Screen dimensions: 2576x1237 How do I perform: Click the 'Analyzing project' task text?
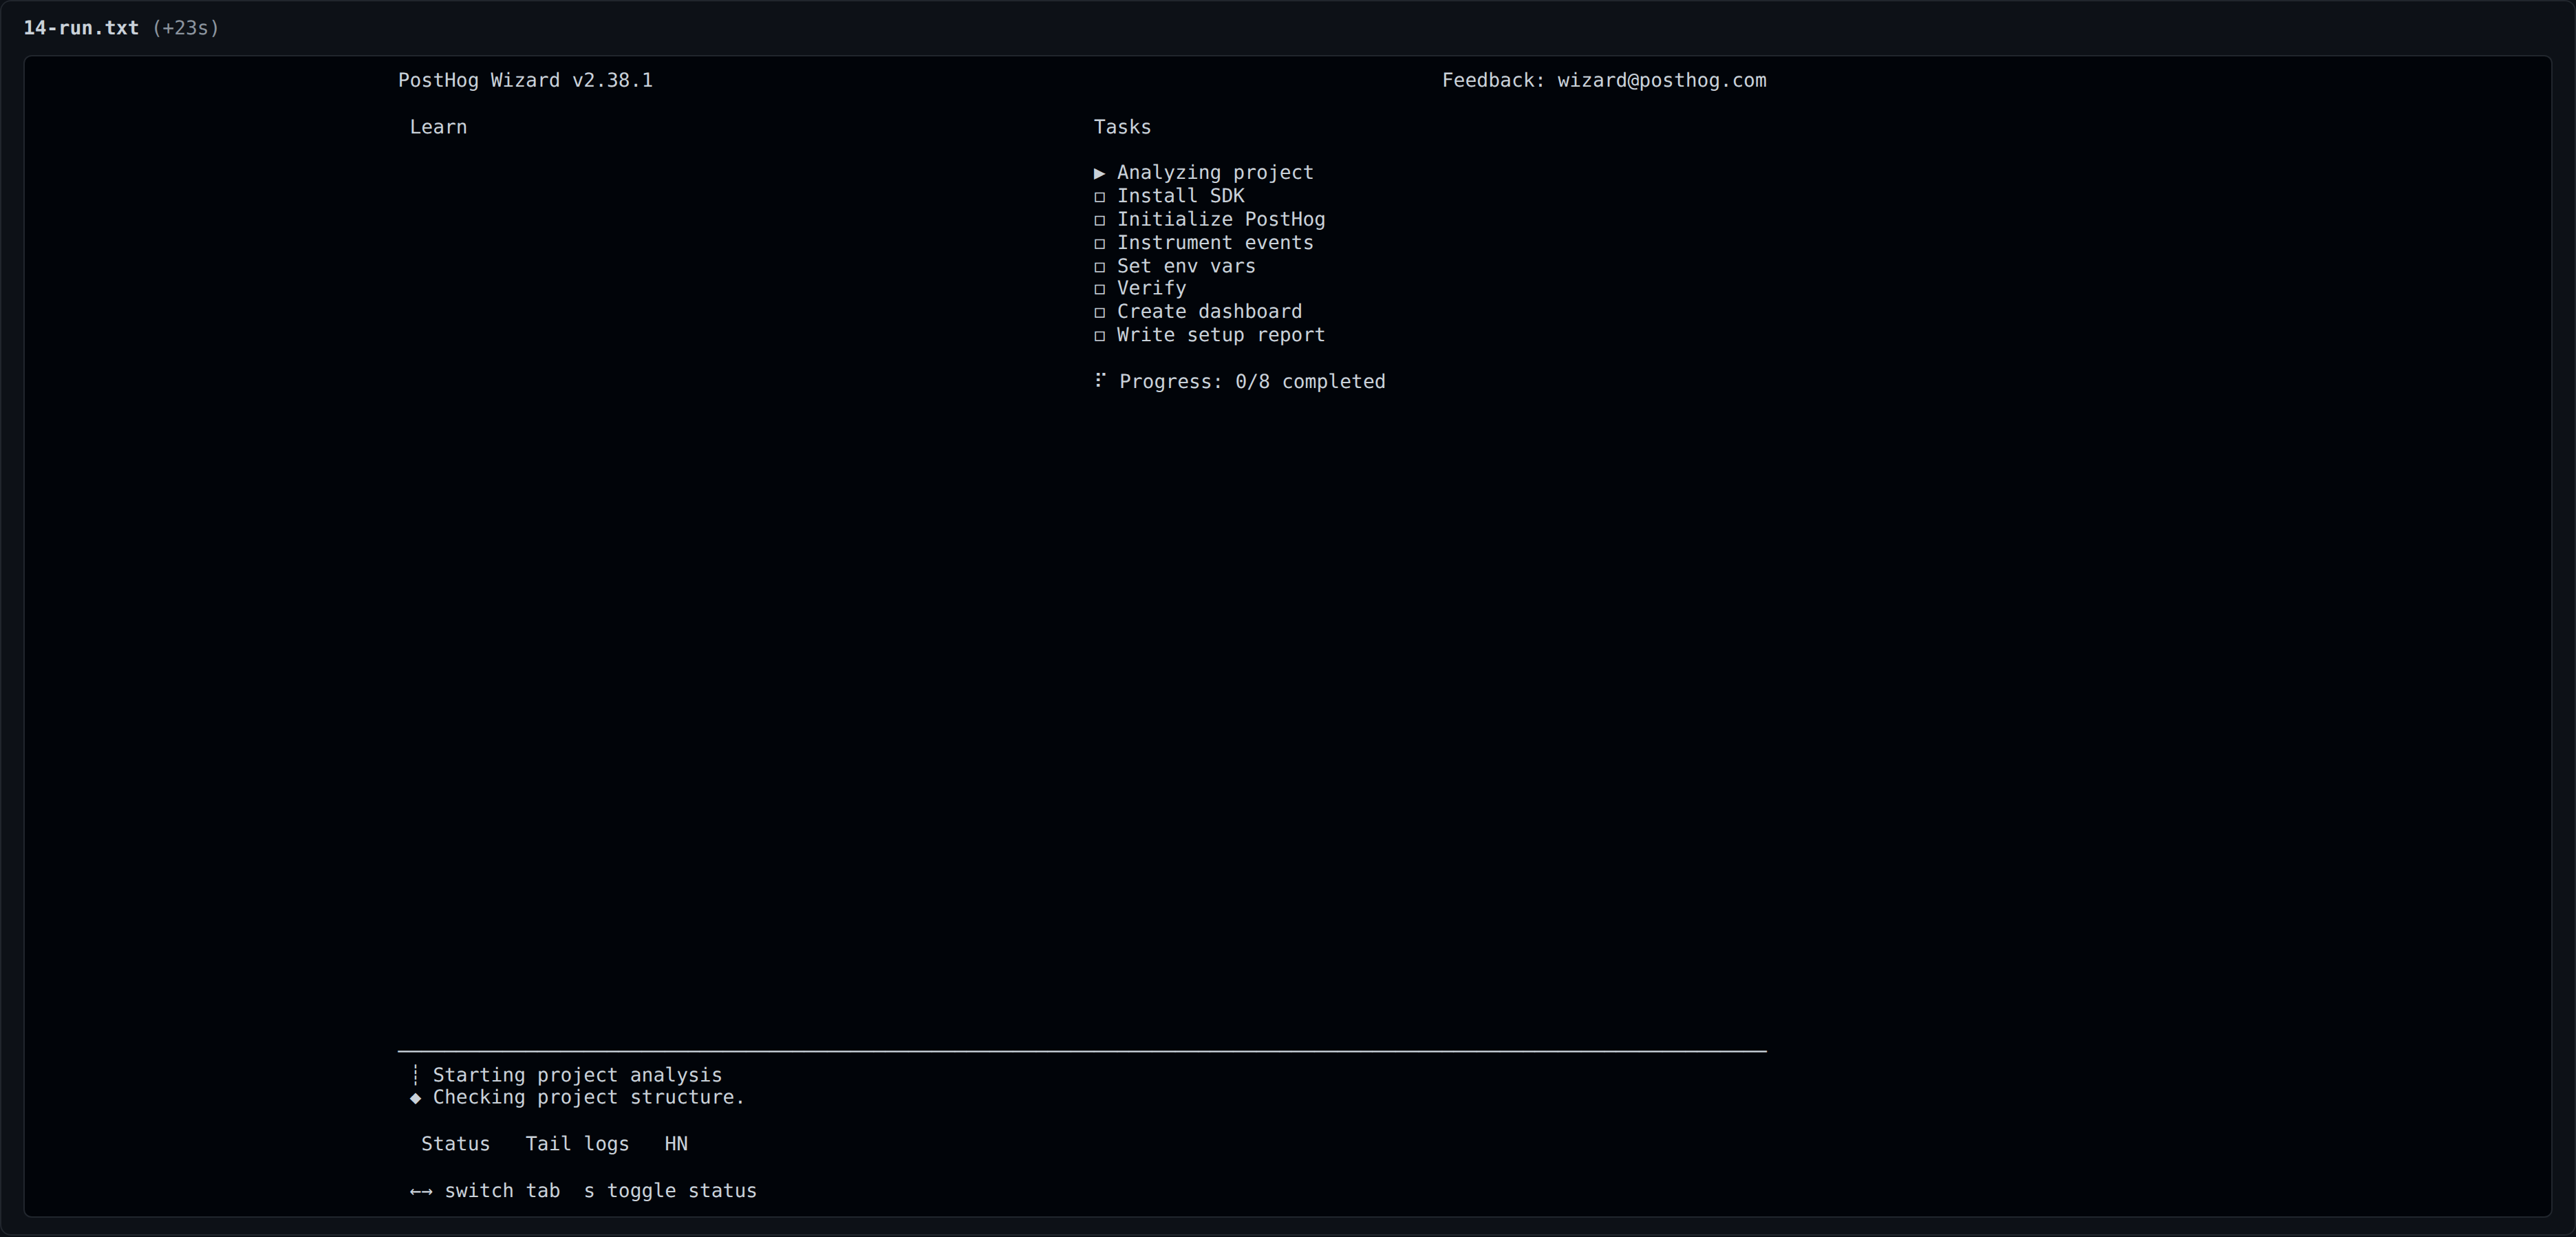tap(1215, 173)
